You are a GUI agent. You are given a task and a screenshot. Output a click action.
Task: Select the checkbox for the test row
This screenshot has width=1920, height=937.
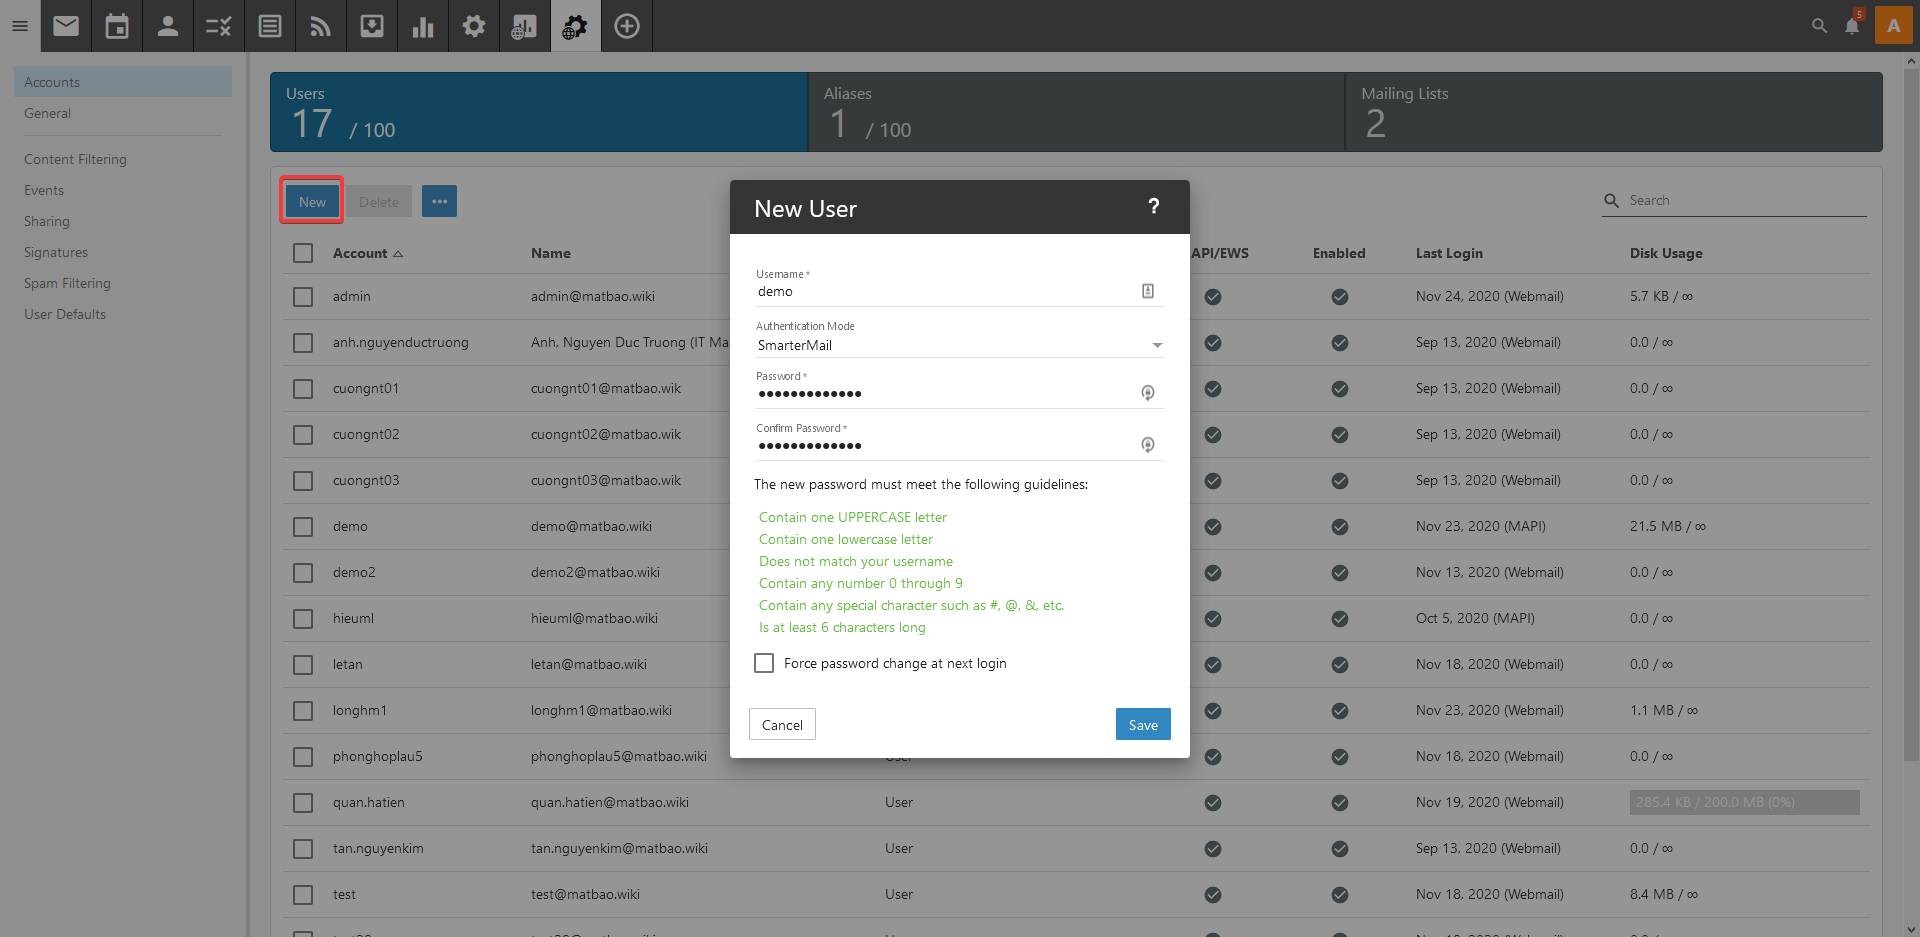tap(303, 895)
